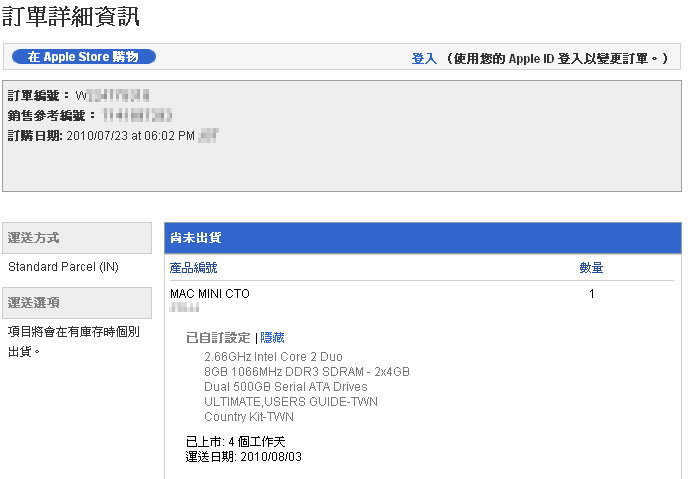688x479 pixels.
Task: Select the MAC MINI CTO product name
Action: [x=210, y=293]
